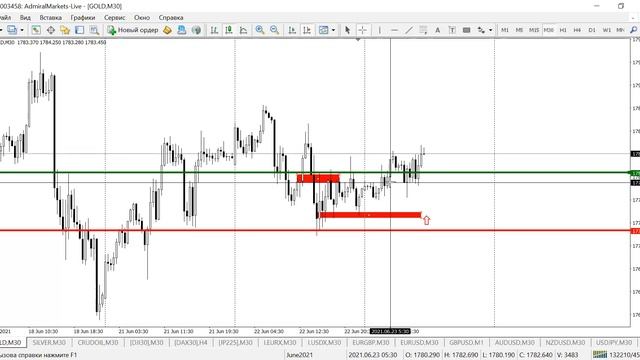Switch timeframe to W1

(x=607, y=30)
